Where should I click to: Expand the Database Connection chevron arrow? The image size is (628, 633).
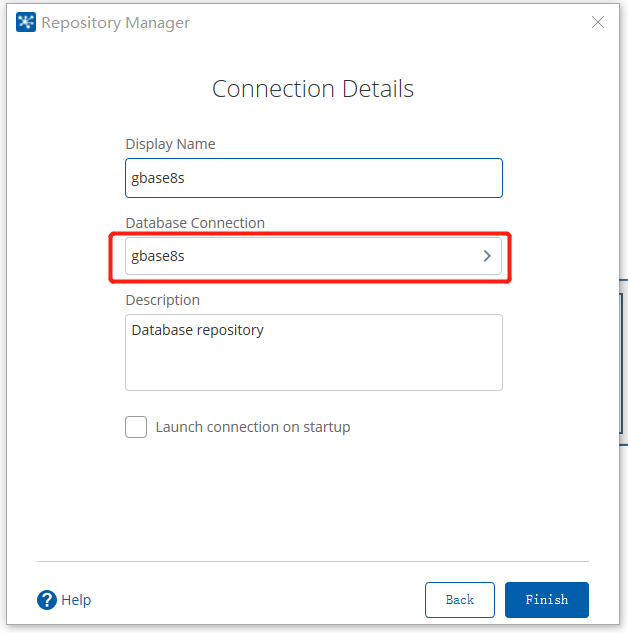487,256
